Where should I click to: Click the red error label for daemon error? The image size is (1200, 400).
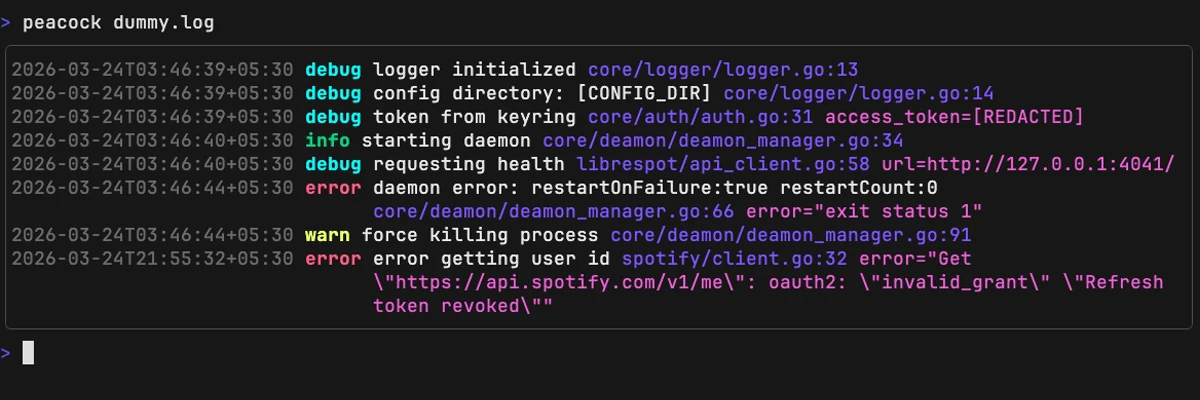(333, 188)
